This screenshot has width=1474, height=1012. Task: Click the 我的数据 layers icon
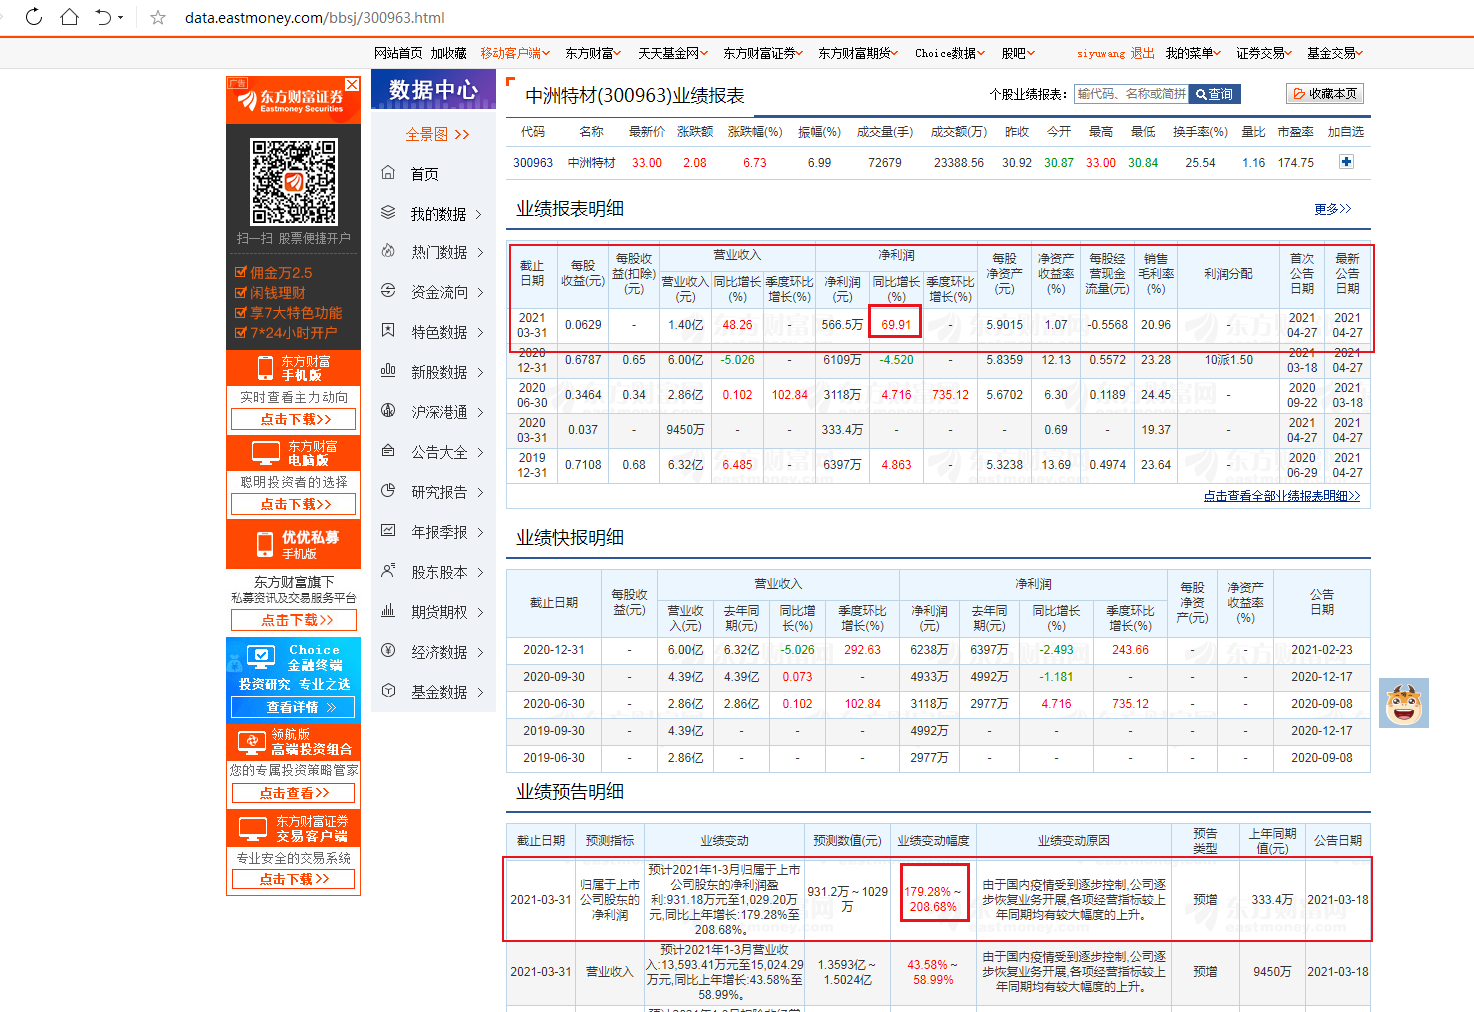(x=388, y=212)
